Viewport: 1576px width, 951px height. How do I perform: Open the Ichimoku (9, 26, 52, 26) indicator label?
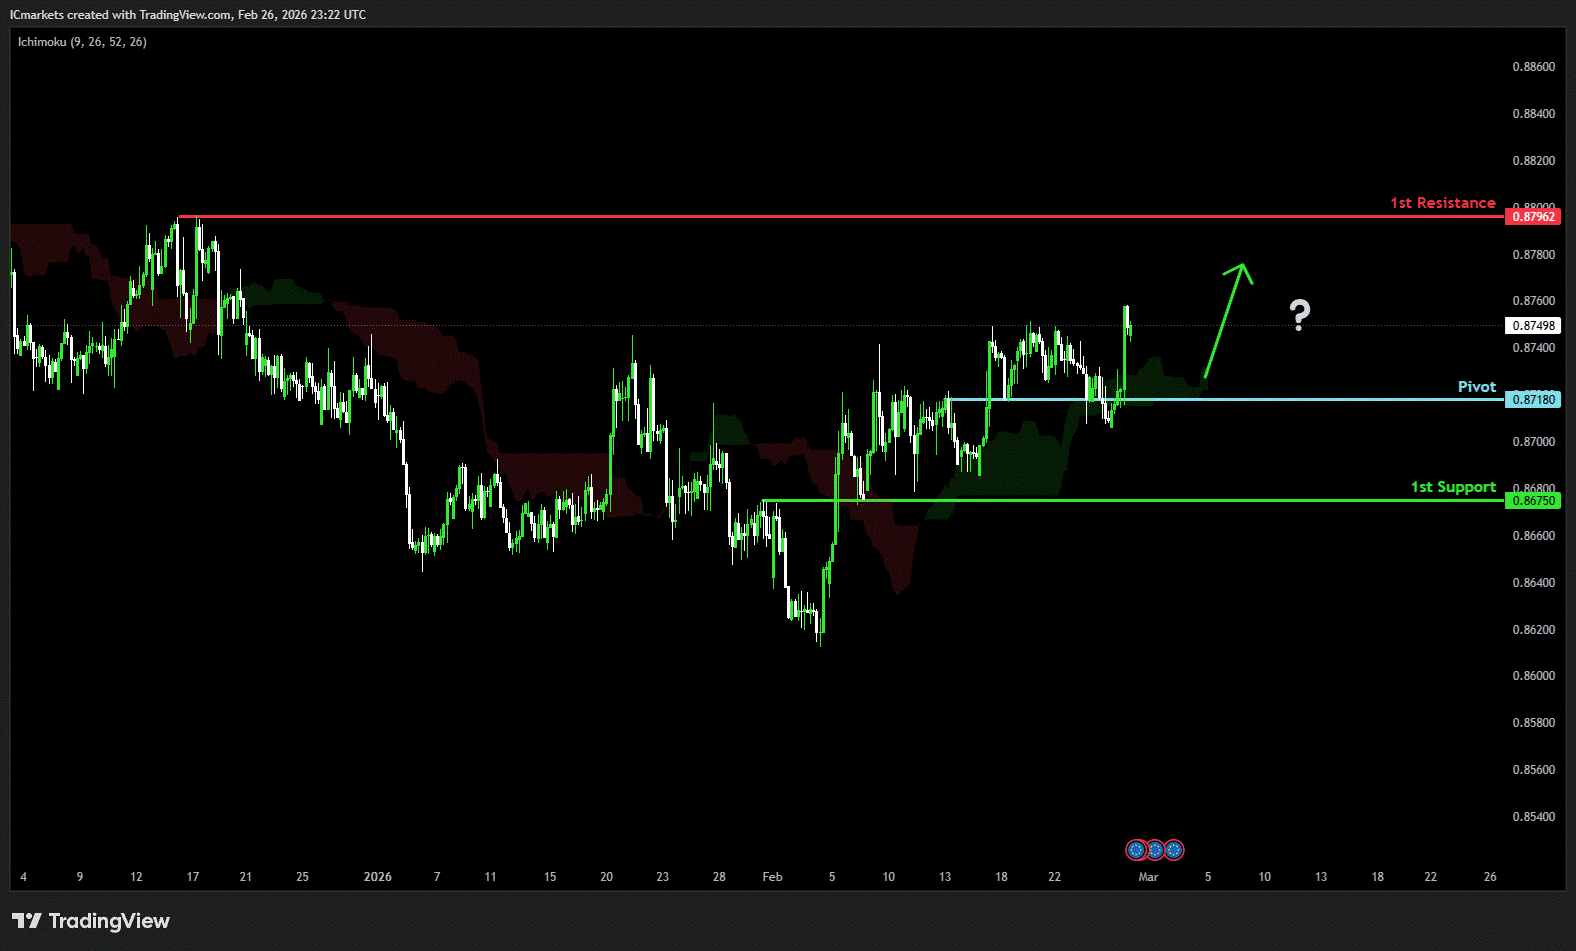coord(82,42)
